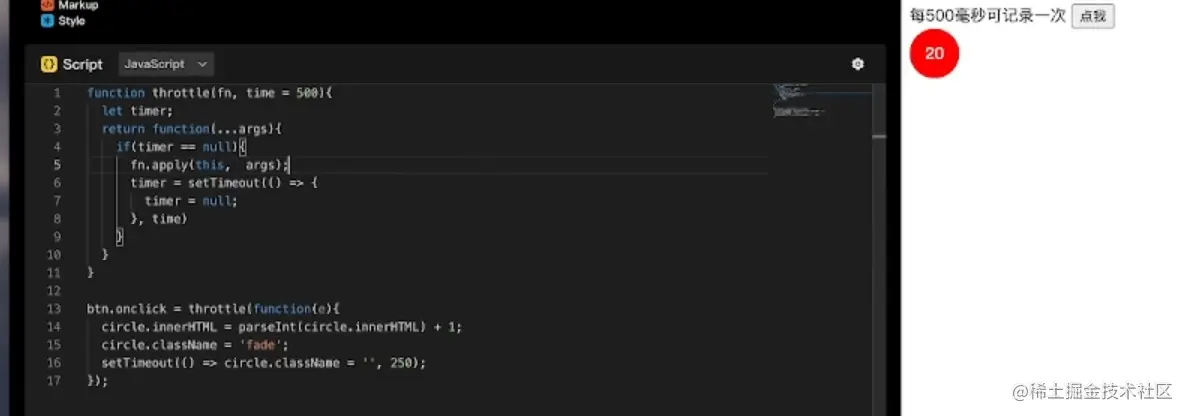Click the yellow Script panel icon
This screenshot has height=416, width=1187.
coord(48,64)
